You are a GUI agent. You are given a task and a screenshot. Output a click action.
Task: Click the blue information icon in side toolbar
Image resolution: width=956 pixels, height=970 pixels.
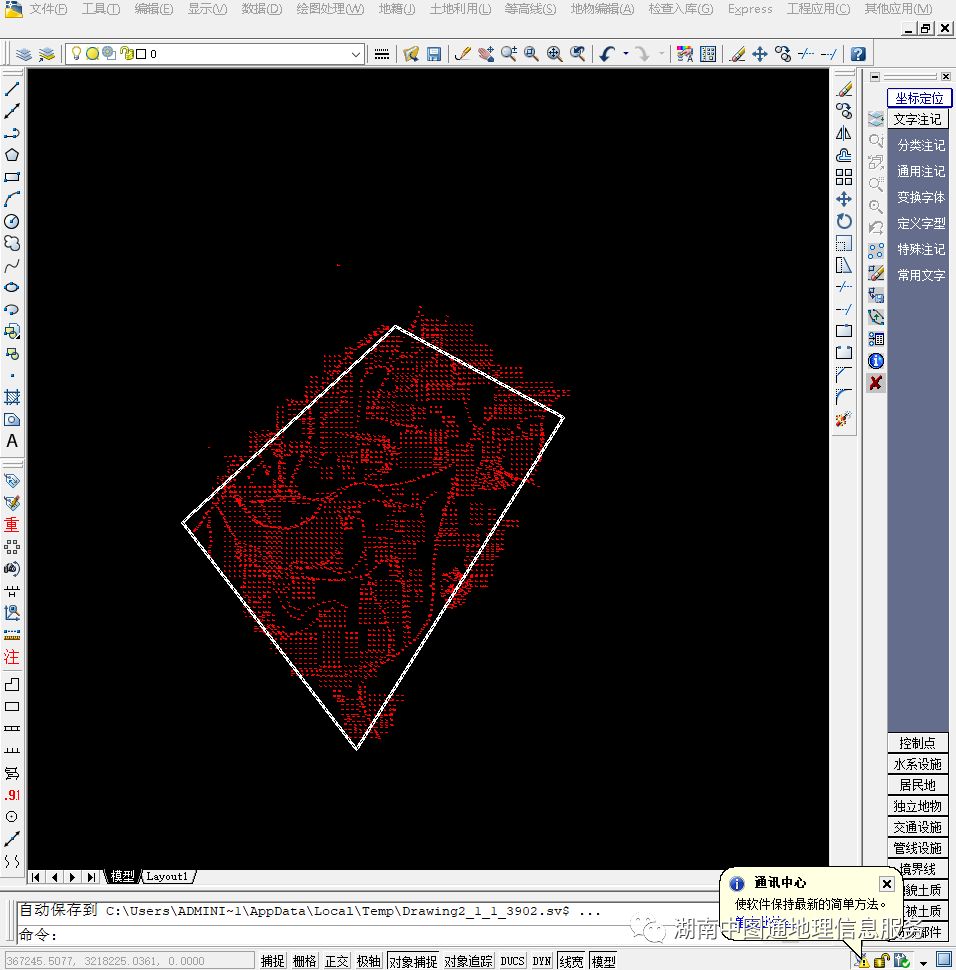[876, 361]
